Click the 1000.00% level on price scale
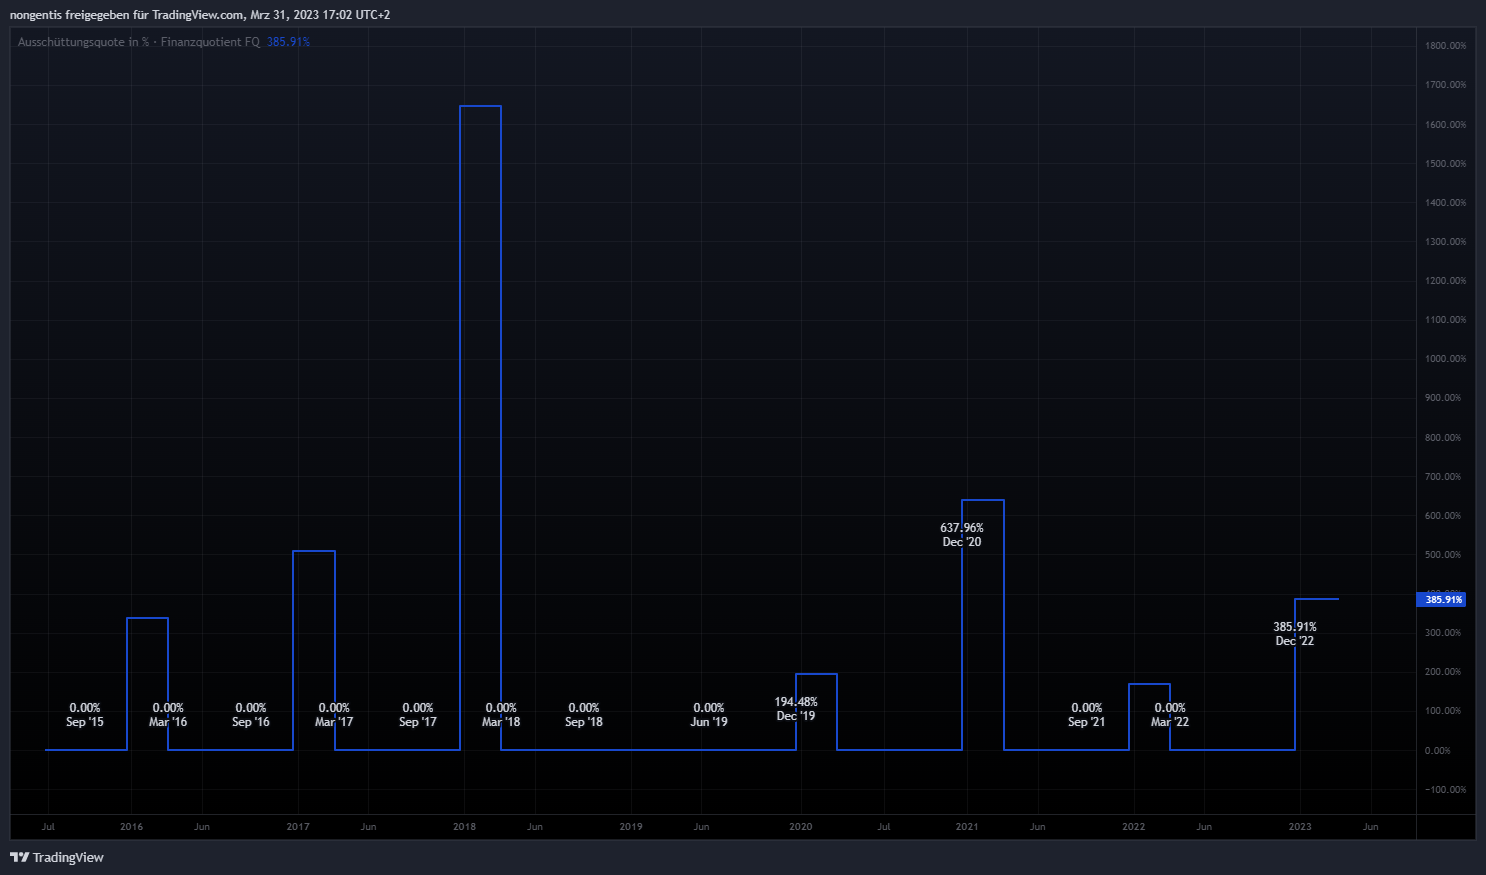The height and width of the screenshot is (875, 1486). click(x=1445, y=359)
